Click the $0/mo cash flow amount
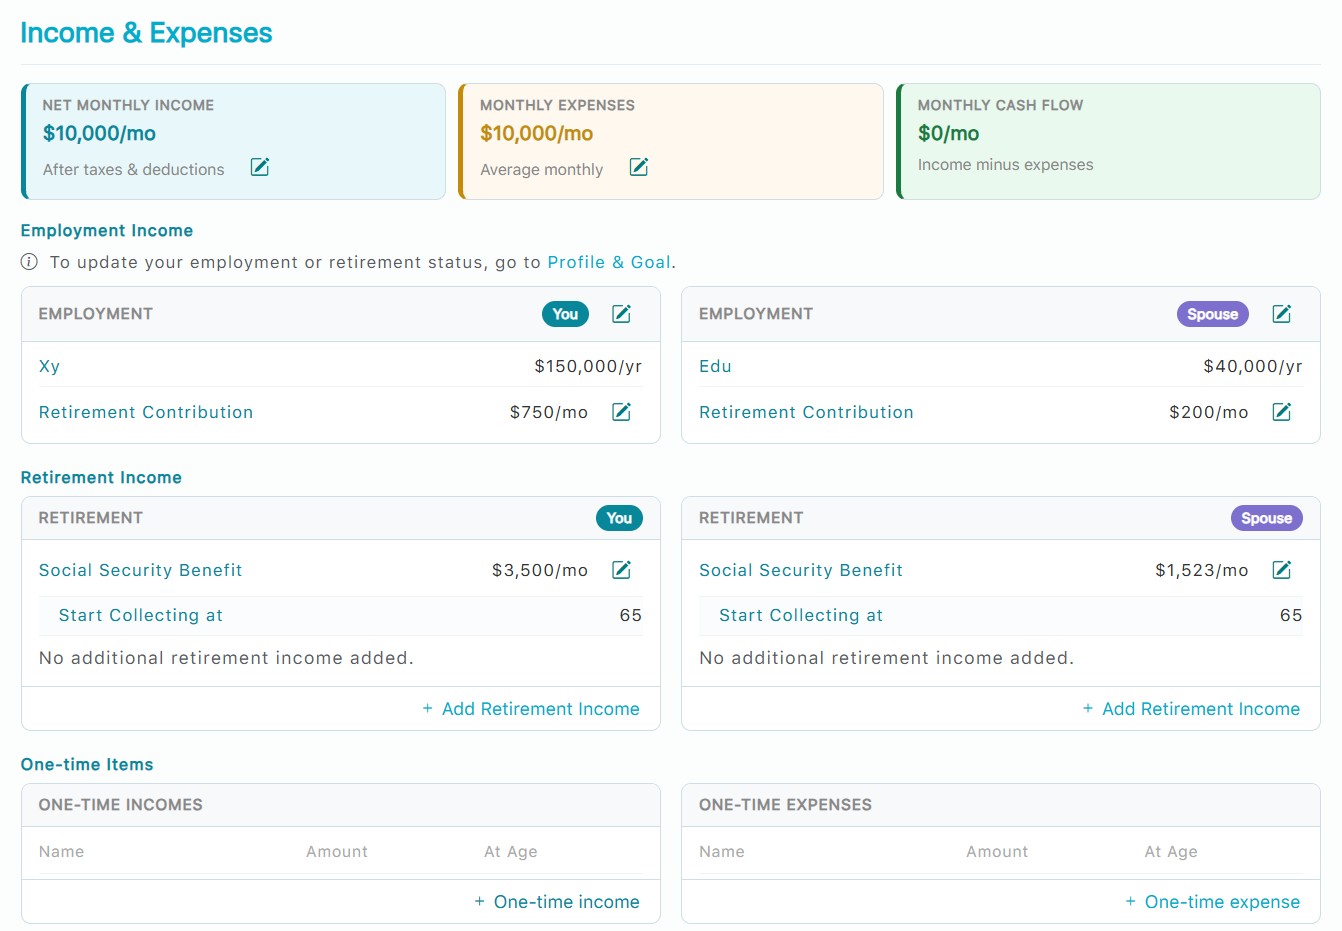 [x=949, y=133]
